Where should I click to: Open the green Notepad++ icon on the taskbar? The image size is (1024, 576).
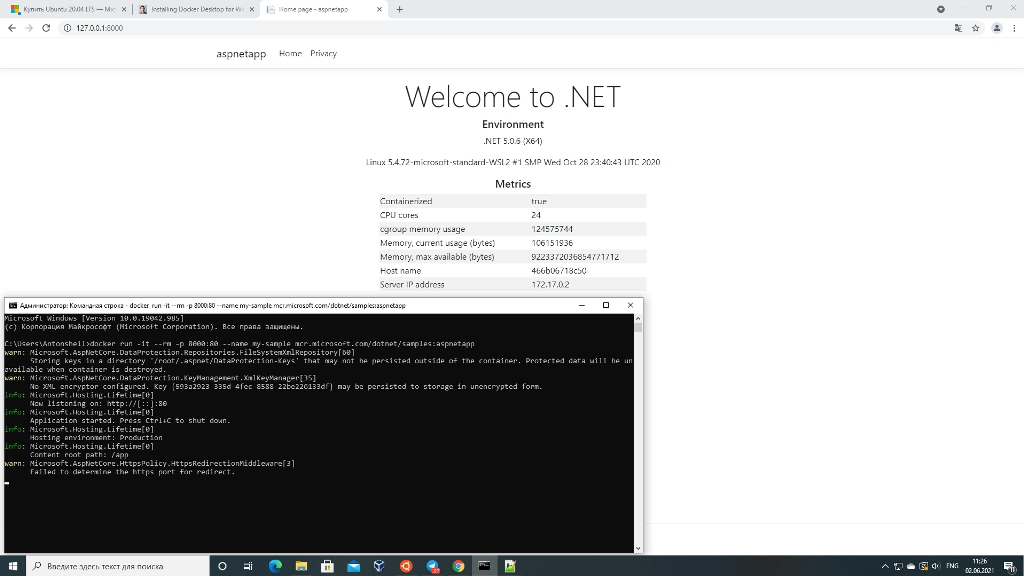pos(510,566)
